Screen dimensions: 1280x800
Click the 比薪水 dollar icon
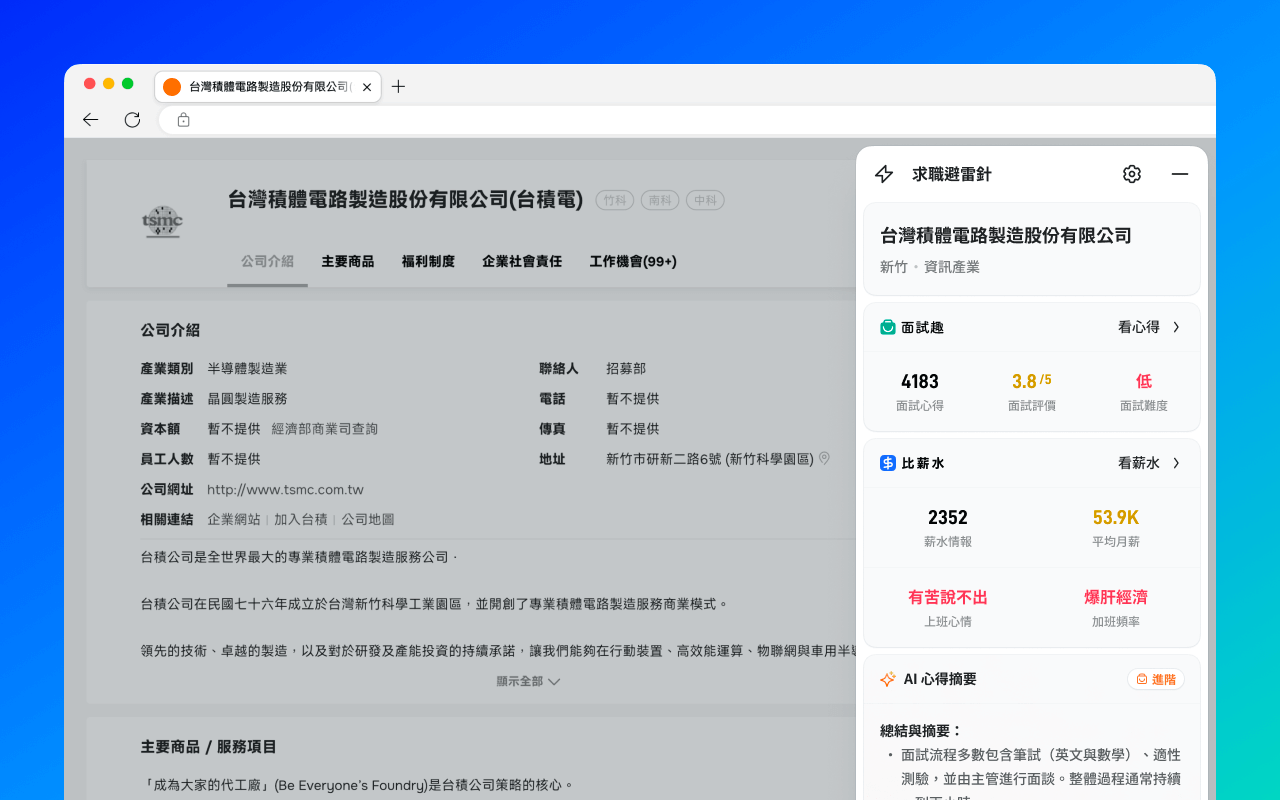pyautogui.click(x=887, y=462)
